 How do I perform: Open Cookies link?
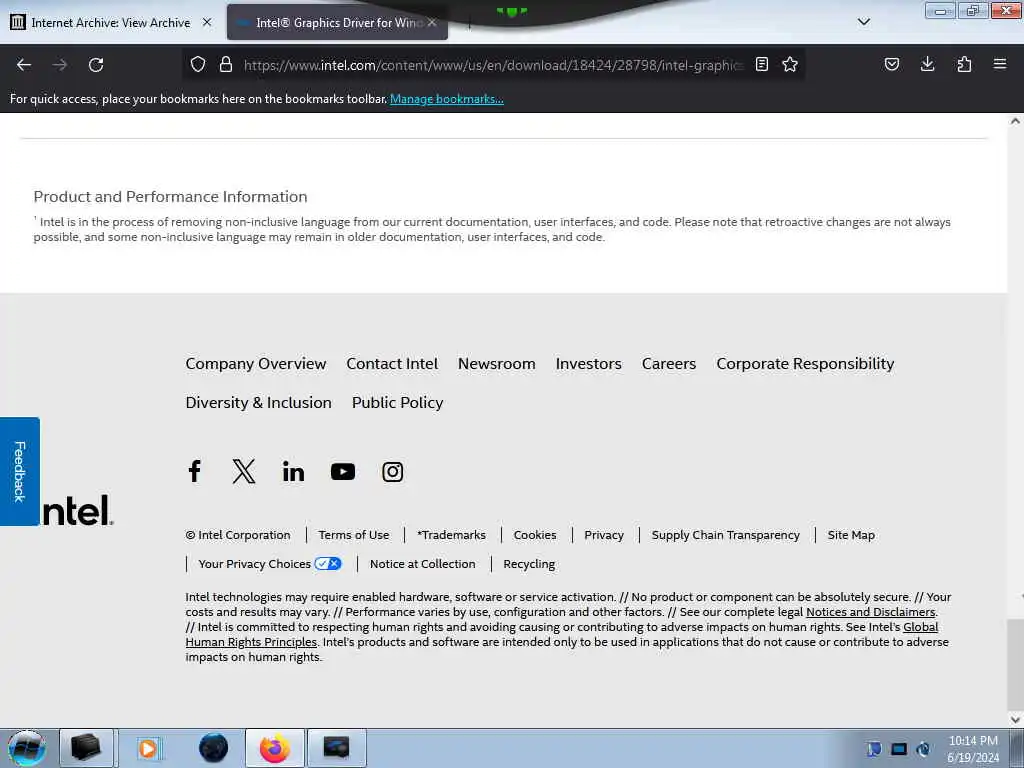pyautogui.click(x=535, y=535)
